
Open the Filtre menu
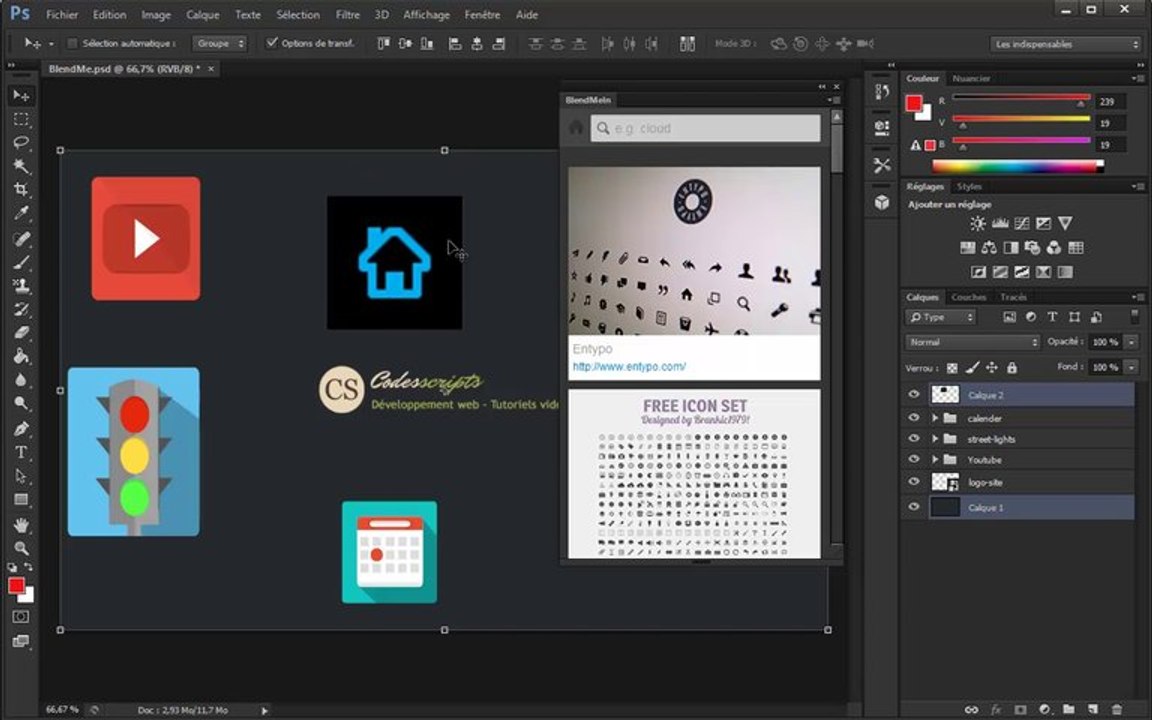click(x=348, y=15)
